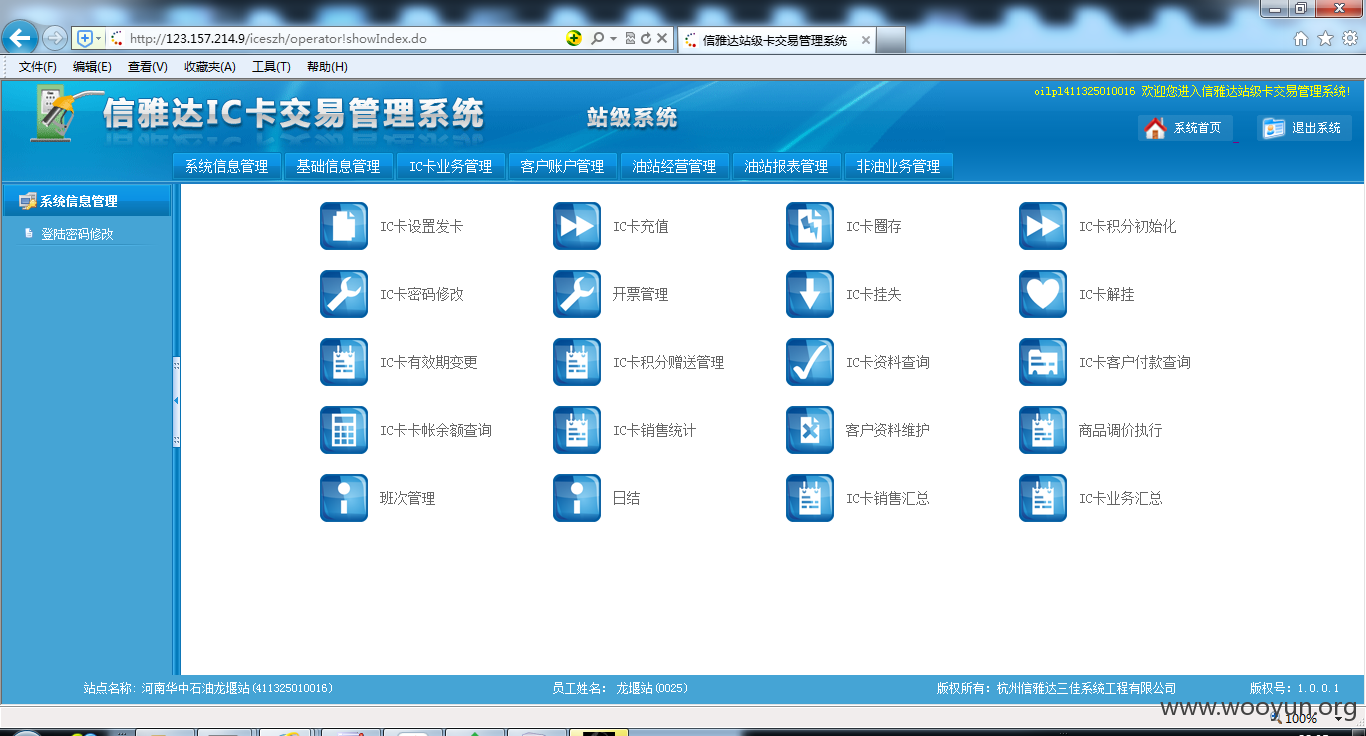Click the 系统信息管理 sidebar header
The height and width of the screenshot is (736, 1366).
pos(86,201)
